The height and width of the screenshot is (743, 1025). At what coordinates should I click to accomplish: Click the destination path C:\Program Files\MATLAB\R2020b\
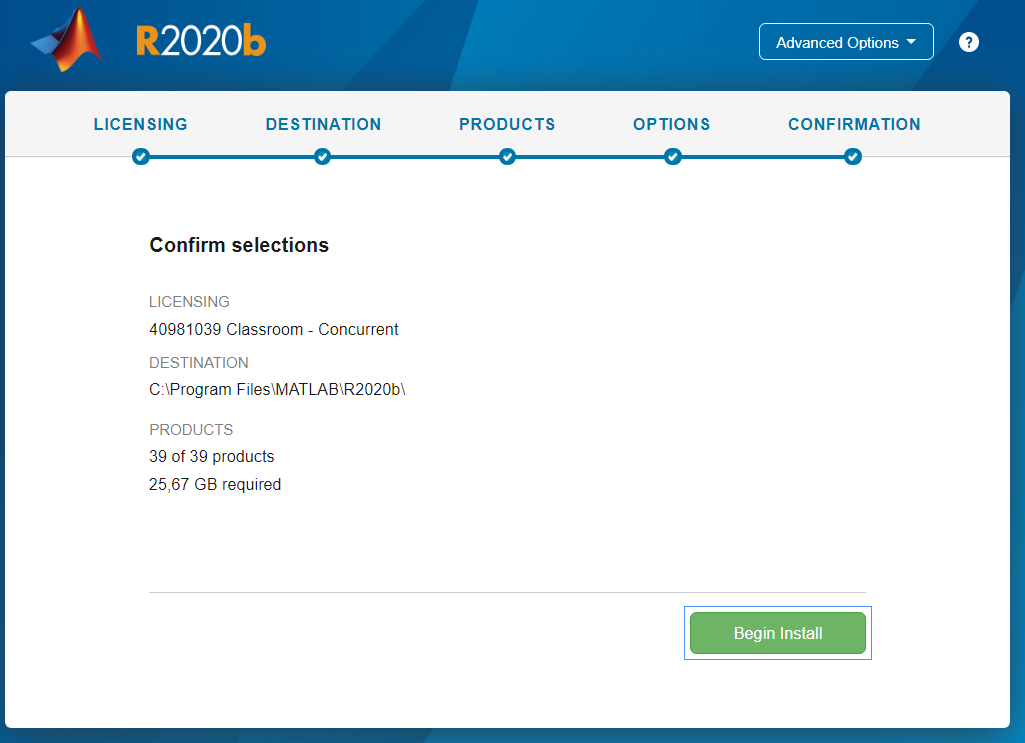pos(277,389)
